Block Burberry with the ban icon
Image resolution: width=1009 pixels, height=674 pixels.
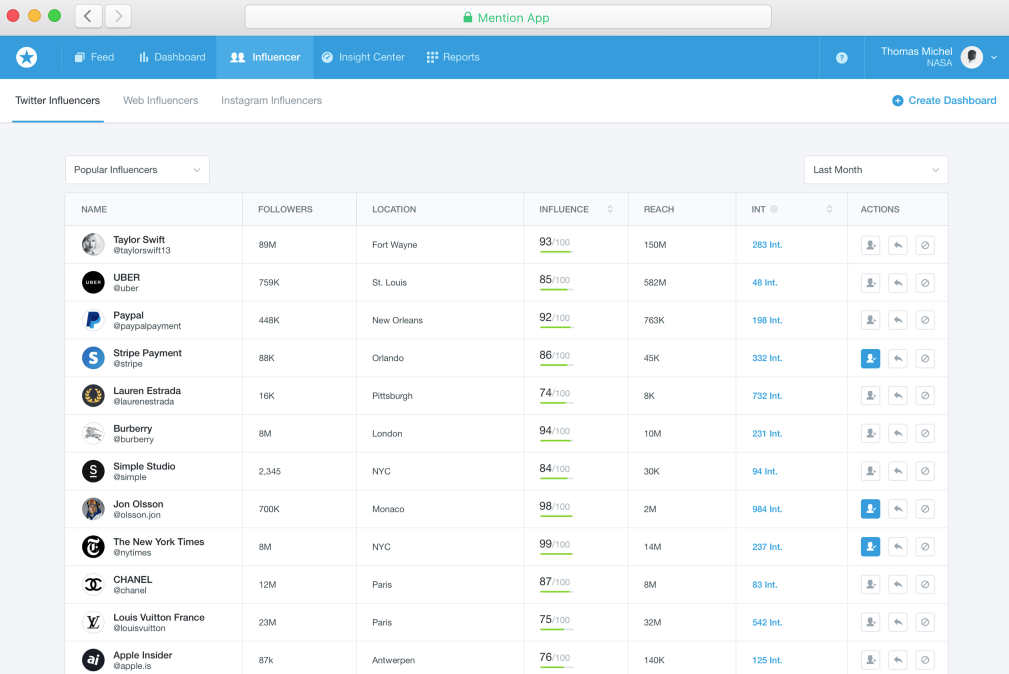point(925,433)
